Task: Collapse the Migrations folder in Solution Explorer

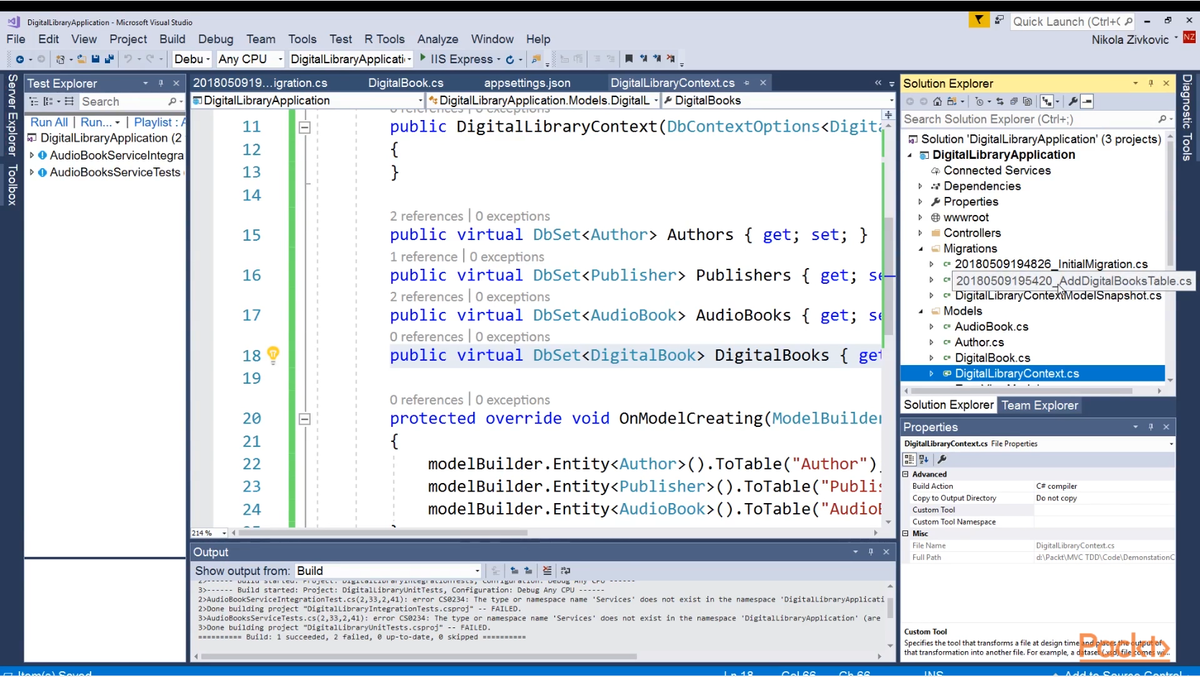Action: pyautogui.click(x=921, y=248)
